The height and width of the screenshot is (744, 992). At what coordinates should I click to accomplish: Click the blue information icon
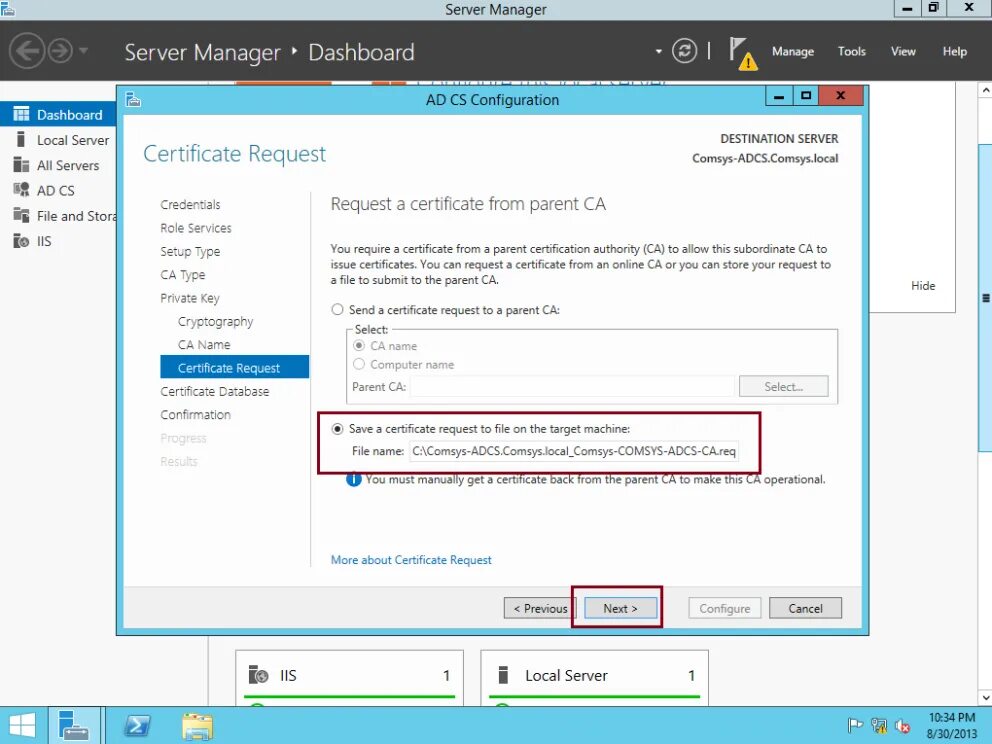[354, 480]
